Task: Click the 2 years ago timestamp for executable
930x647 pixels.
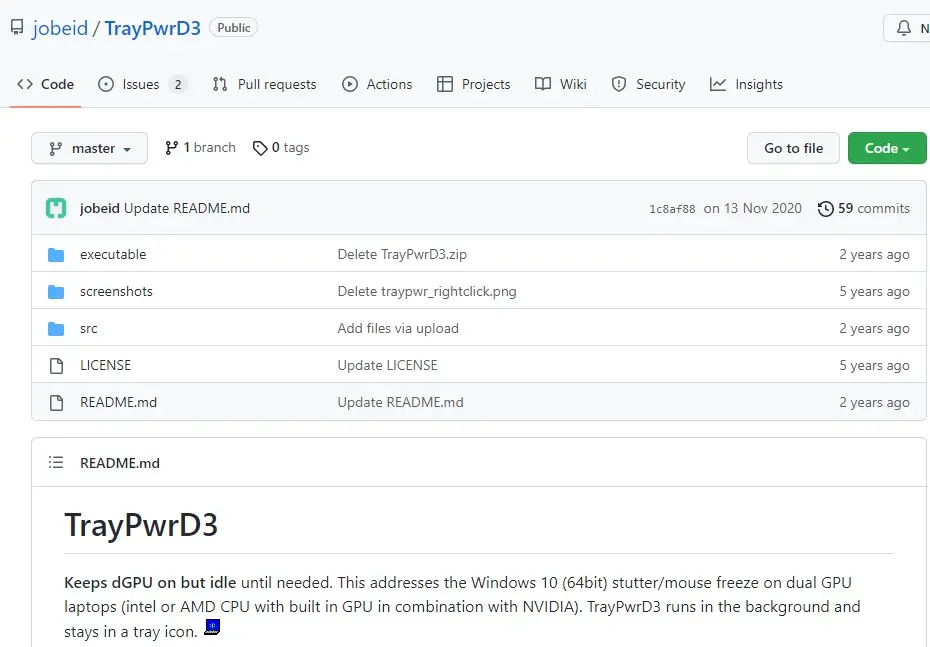Action: tap(874, 254)
